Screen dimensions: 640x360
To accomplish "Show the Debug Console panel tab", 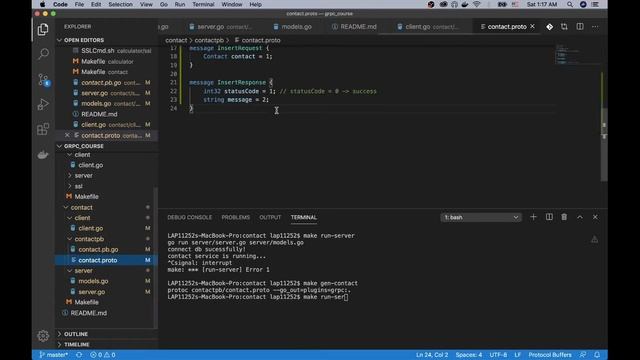I will tap(189, 218).
